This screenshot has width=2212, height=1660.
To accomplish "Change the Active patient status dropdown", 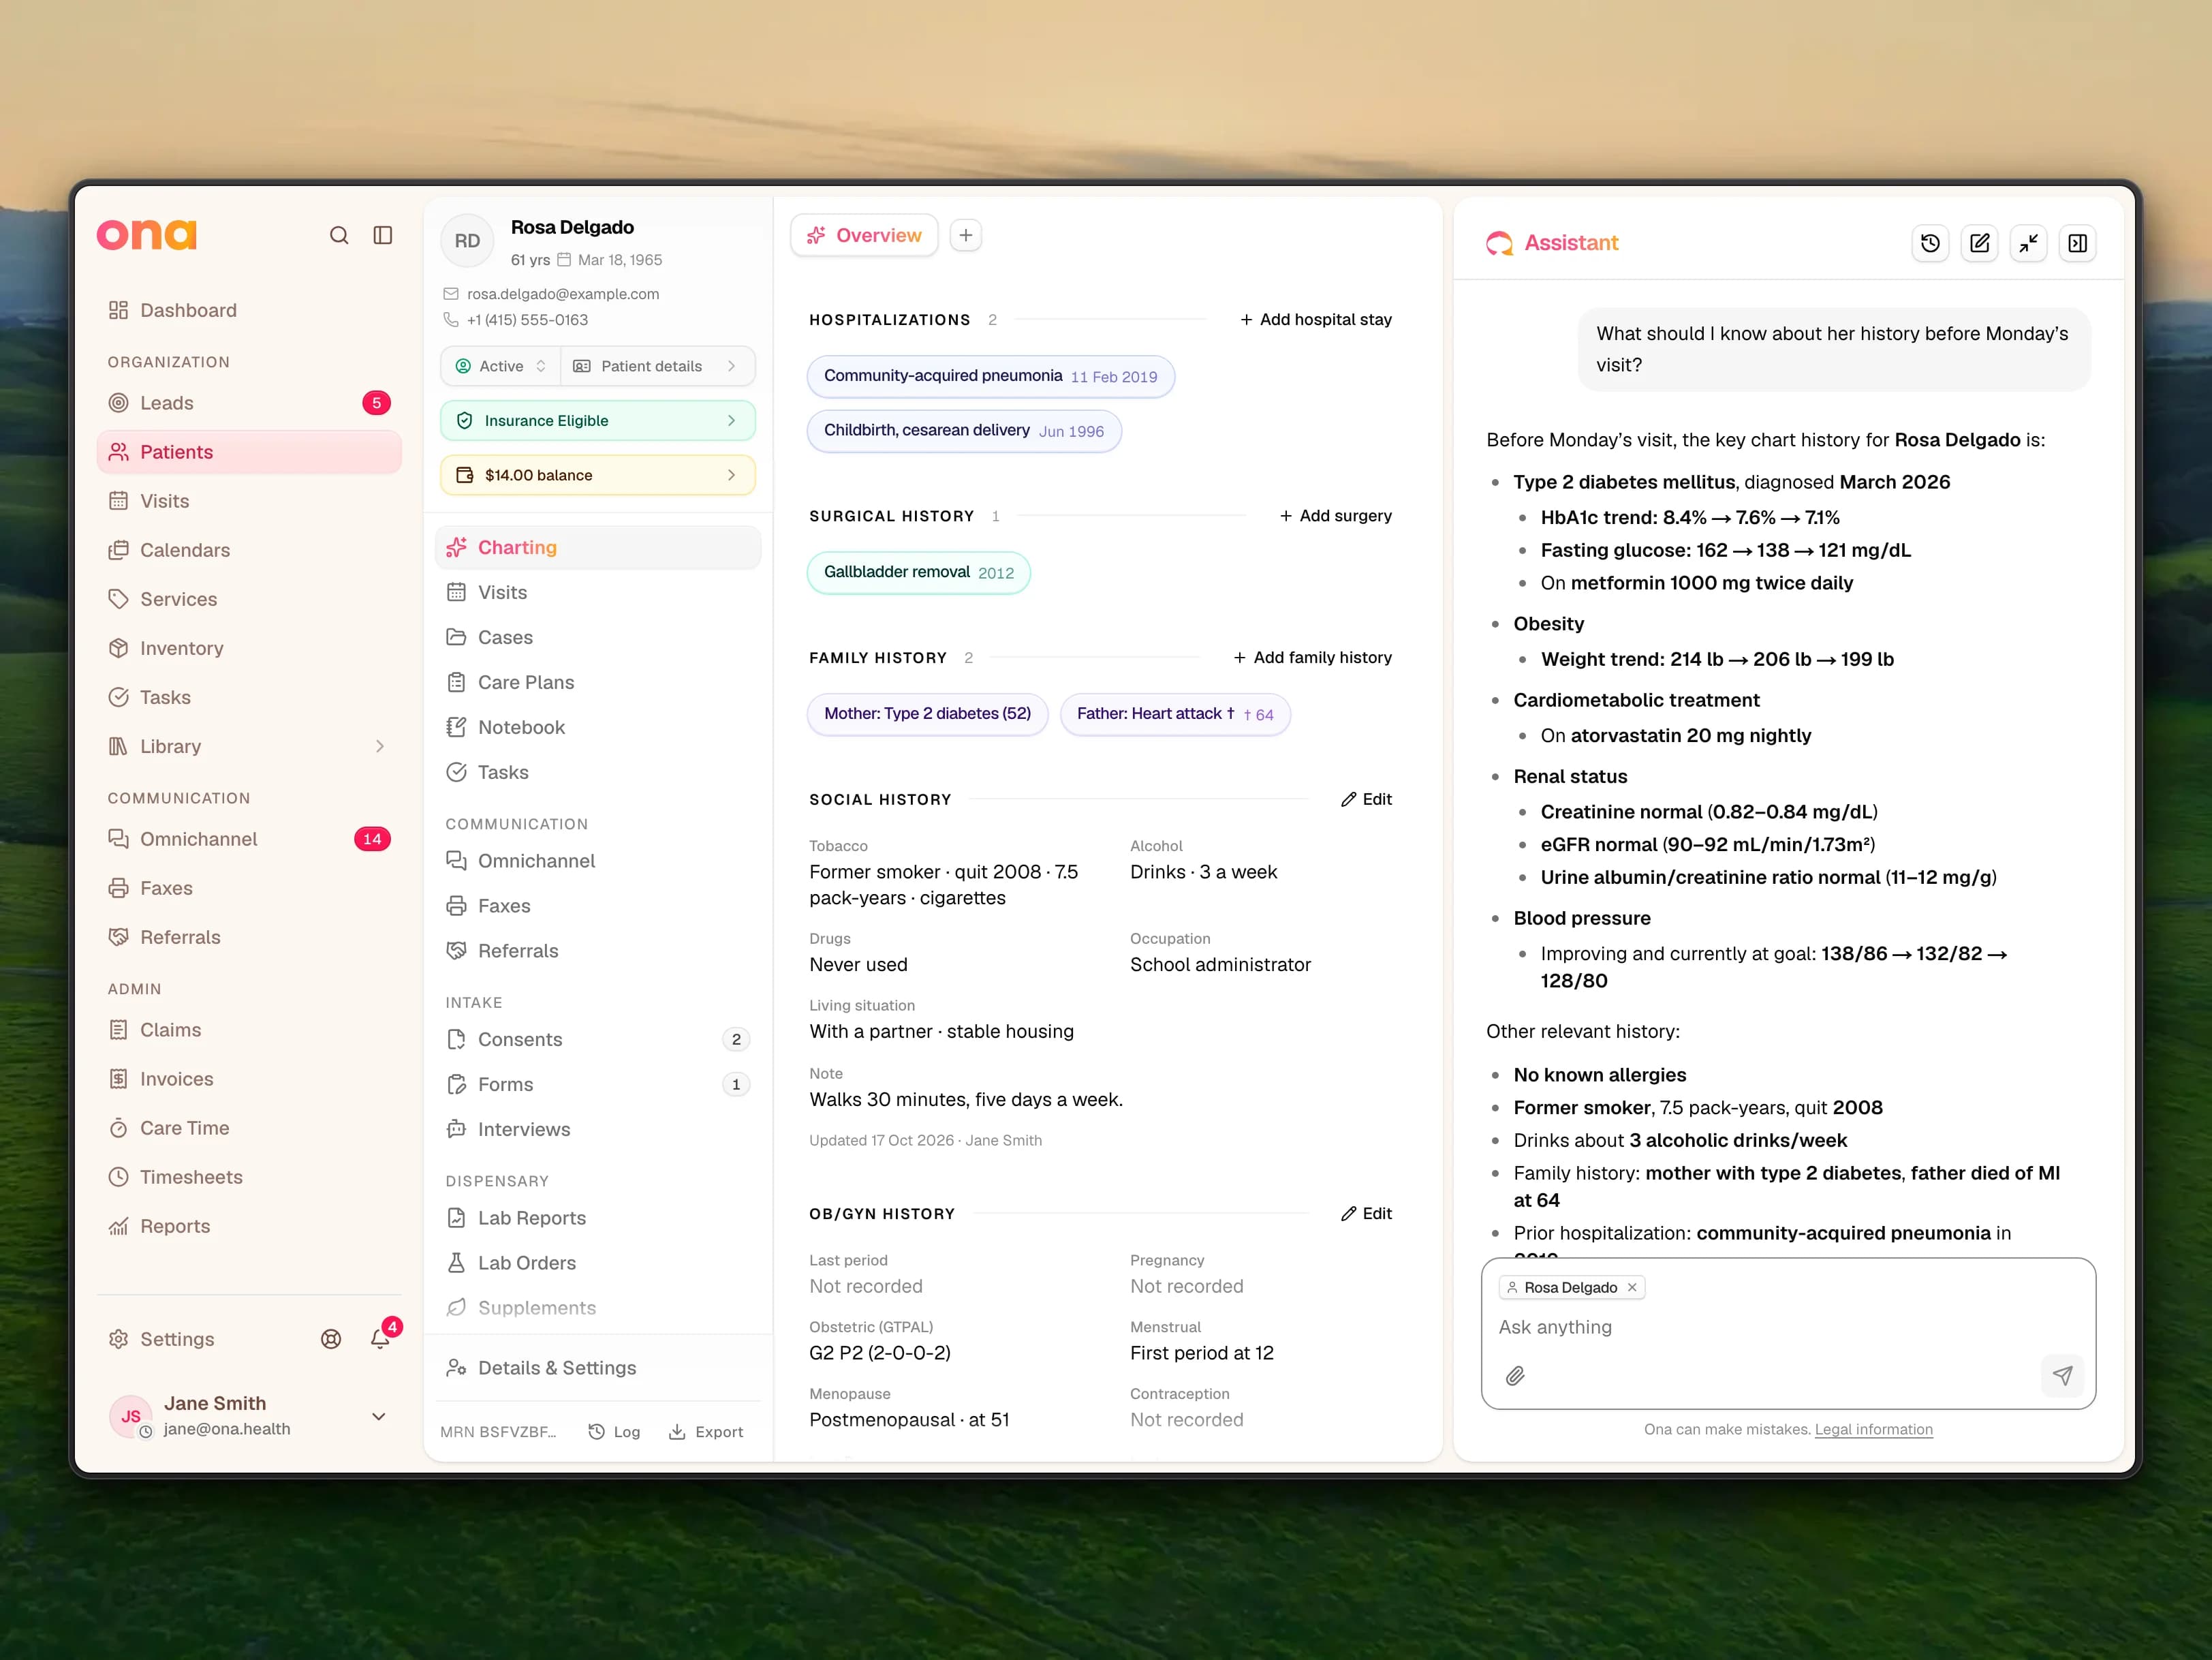I will [x=501, y=366].
